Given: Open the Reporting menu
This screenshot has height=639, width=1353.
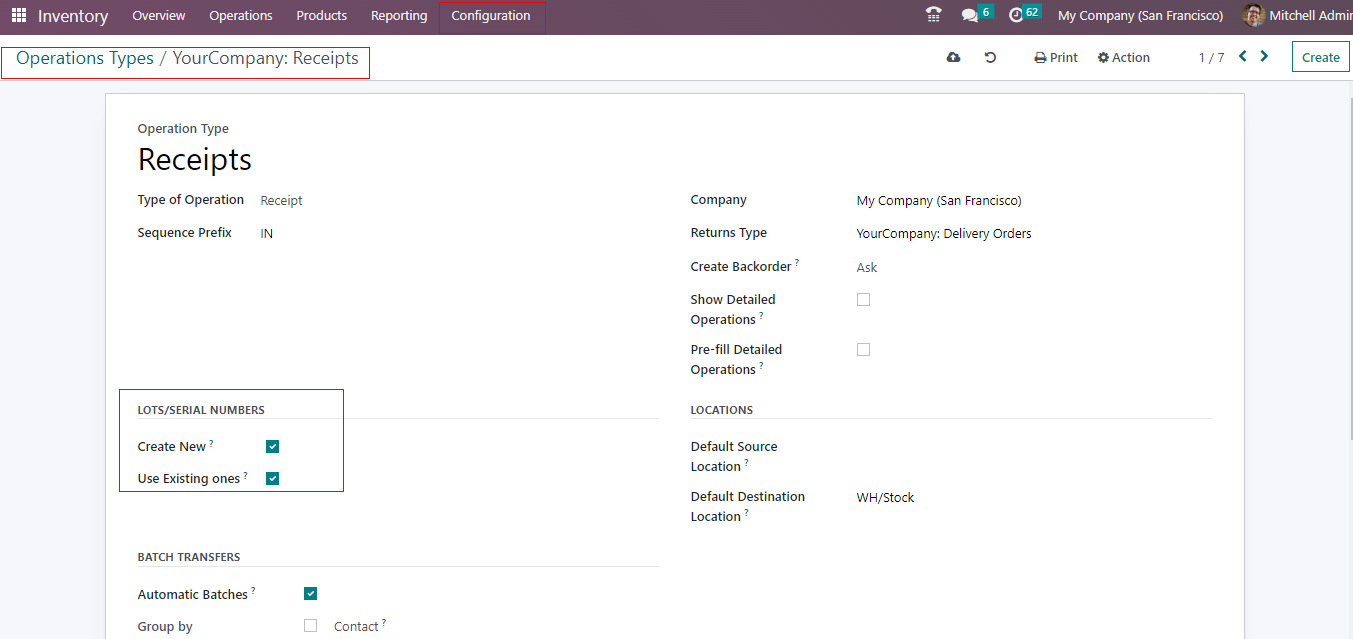Looking at the screenshot, I should coord(399,16).
